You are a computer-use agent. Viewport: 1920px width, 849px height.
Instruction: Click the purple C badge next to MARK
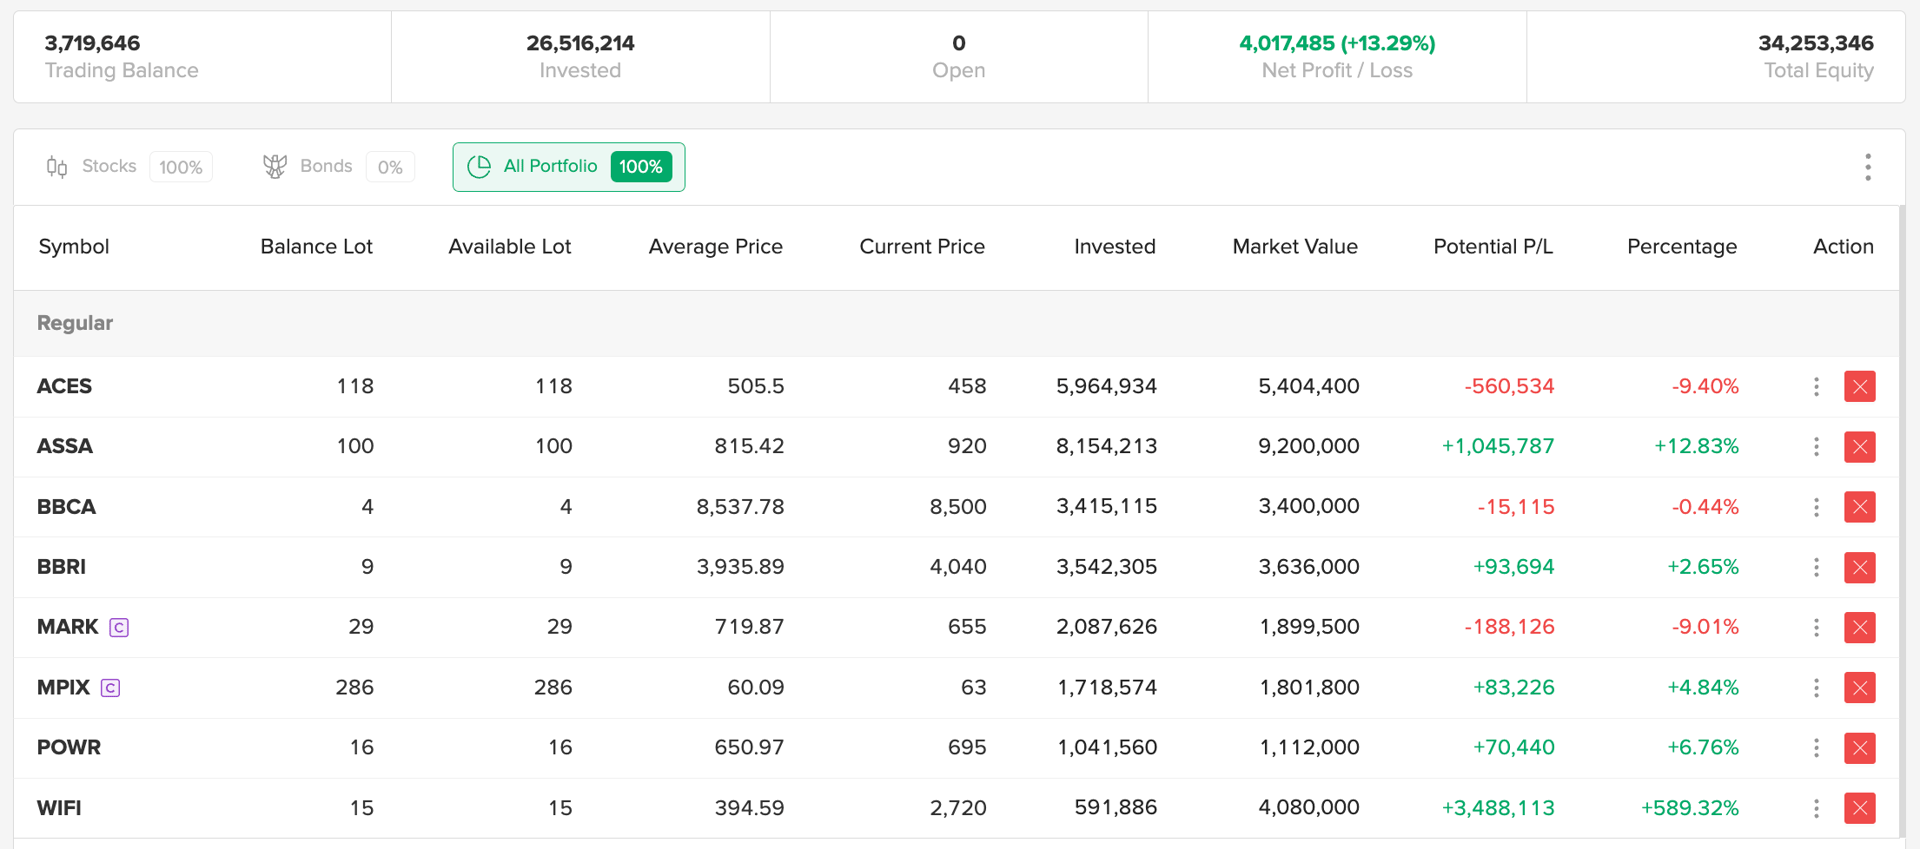click(119, 628)
